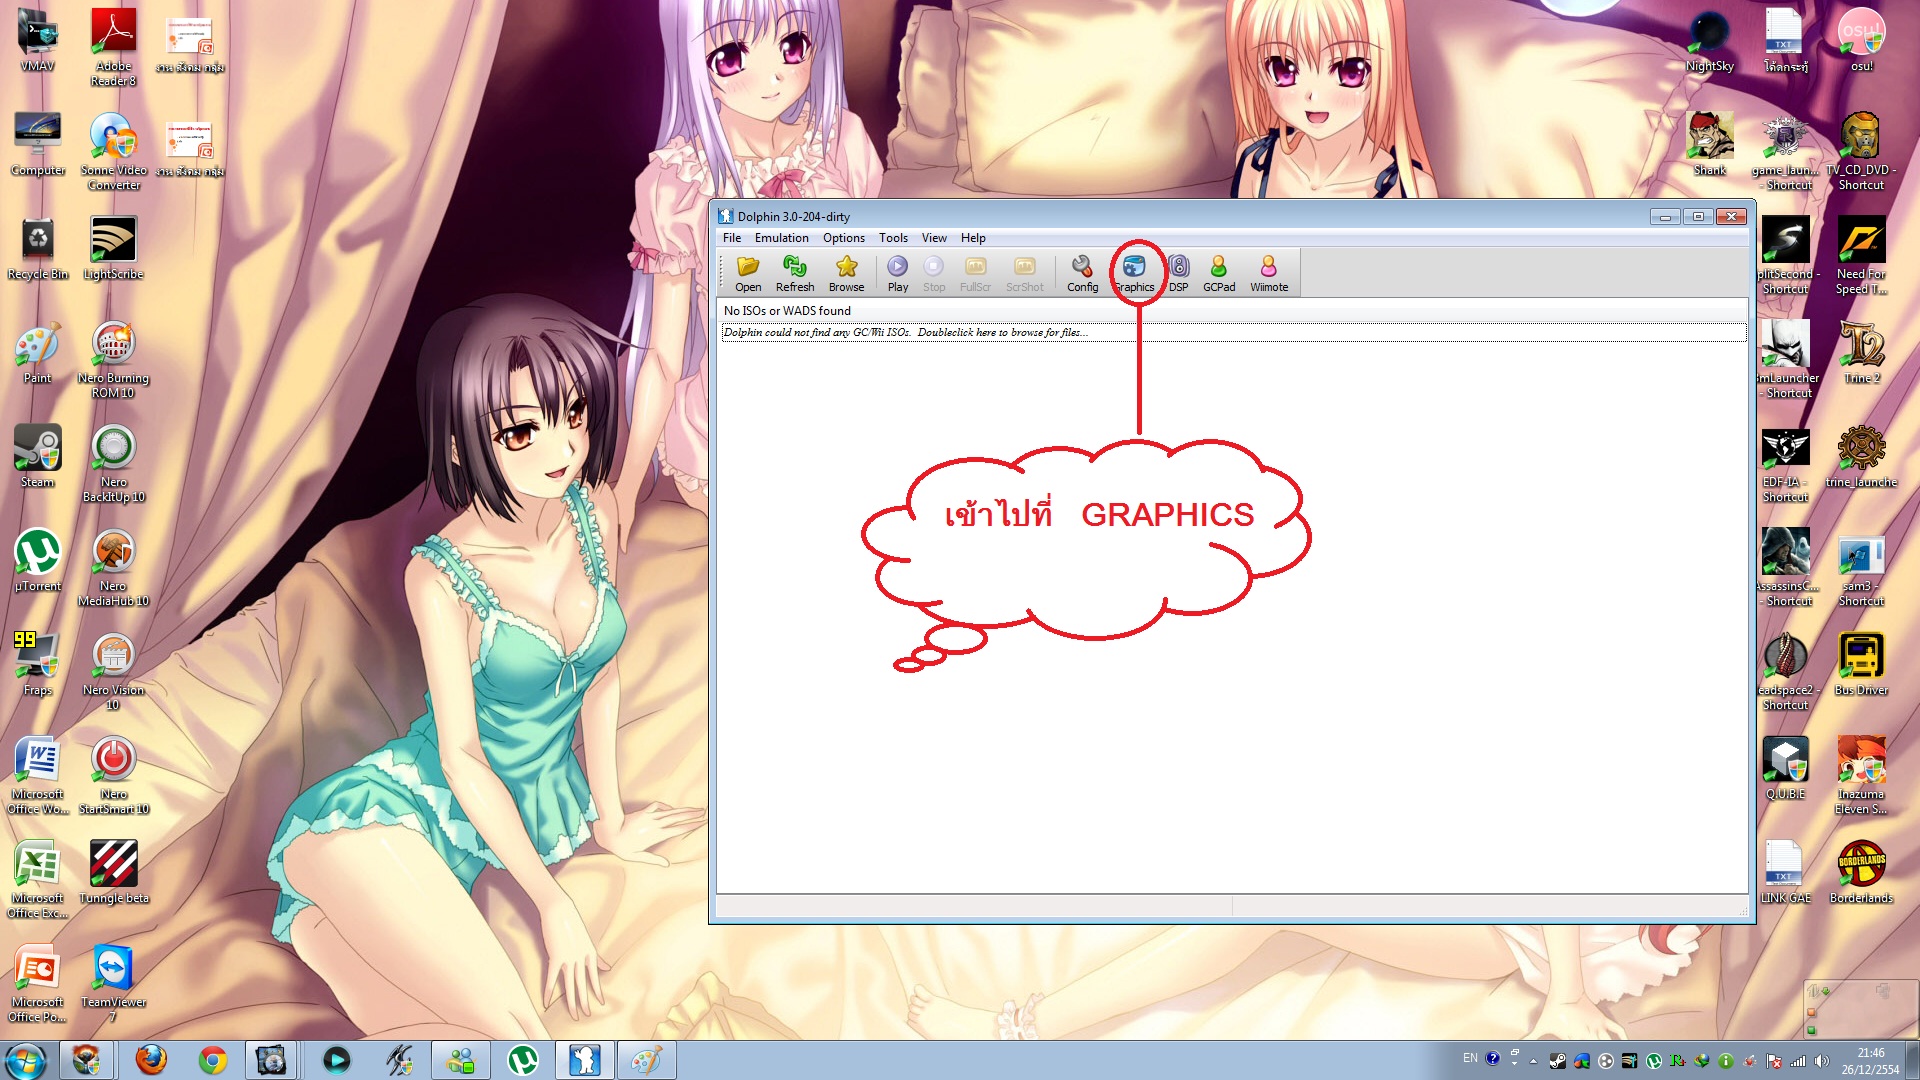Image resolution: width=1920 pixels, height=1080 pixels.
Task: Start emulation with the Play button
Action: 898,272
